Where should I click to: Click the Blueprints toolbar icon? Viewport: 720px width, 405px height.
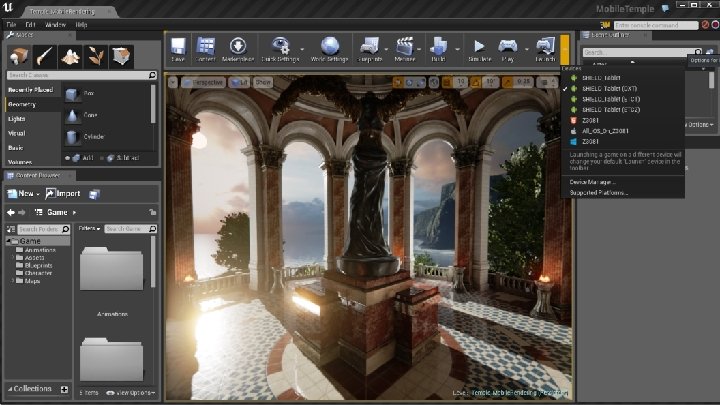point(369,46)
